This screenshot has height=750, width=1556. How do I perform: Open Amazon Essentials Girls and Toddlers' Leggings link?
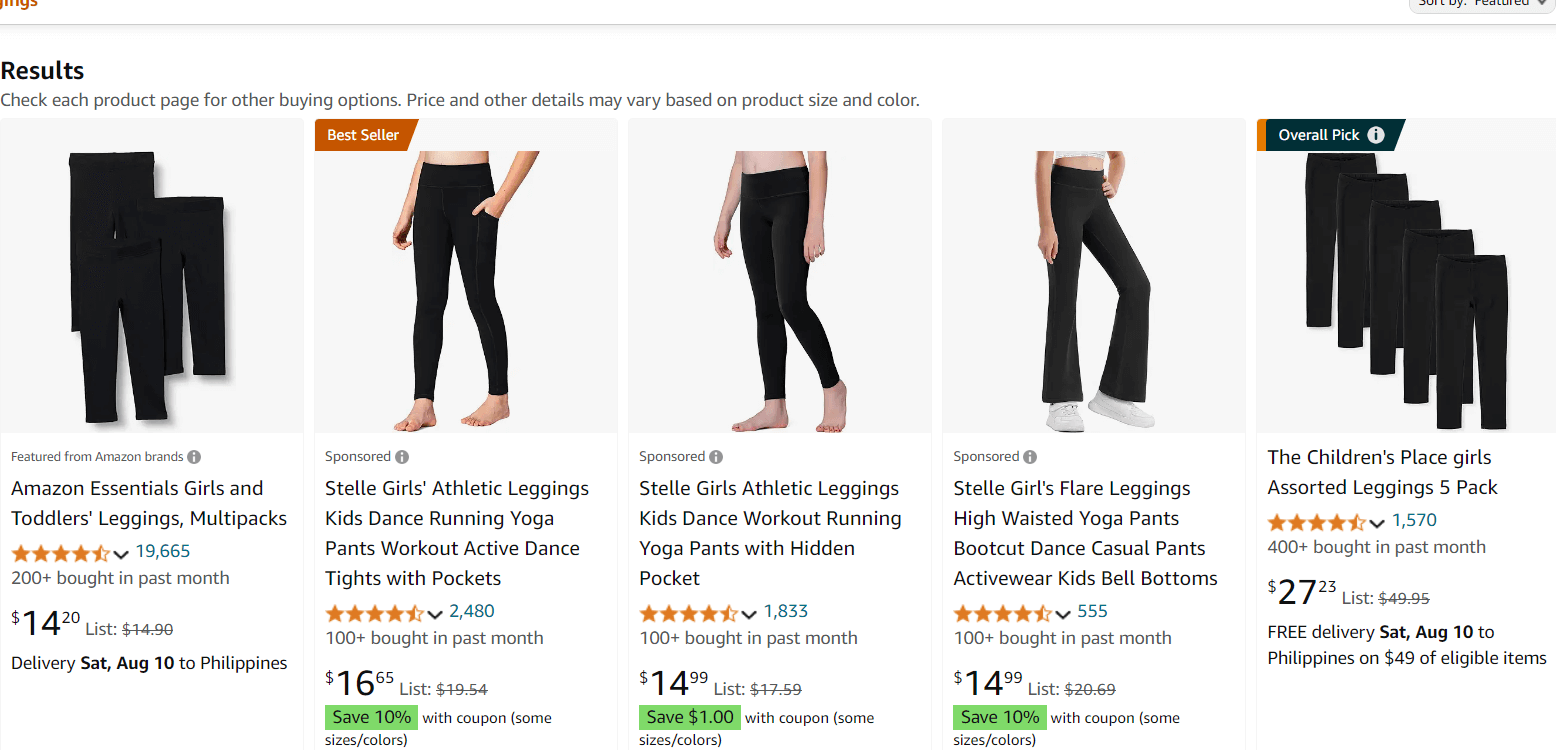[x=149, y=503]
